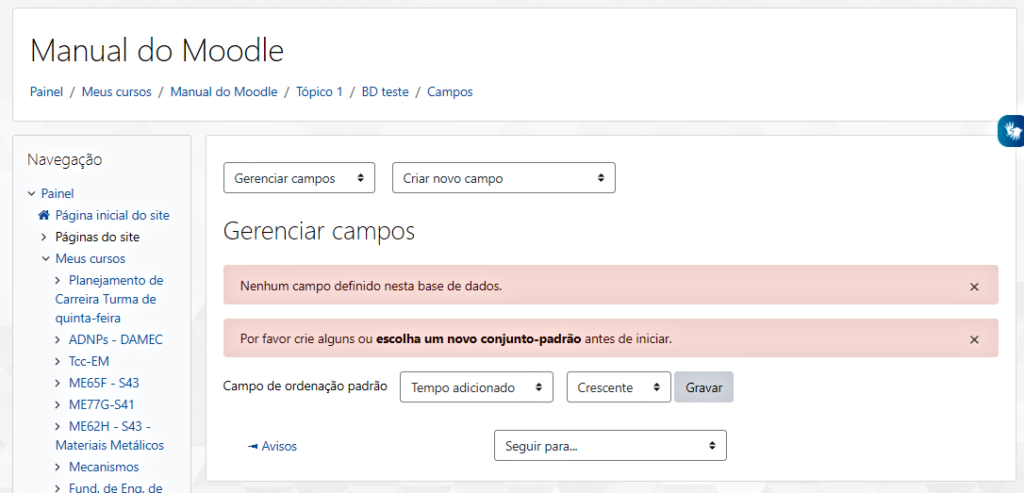Open Painel in the navigation tree

(x=57, y=193)
